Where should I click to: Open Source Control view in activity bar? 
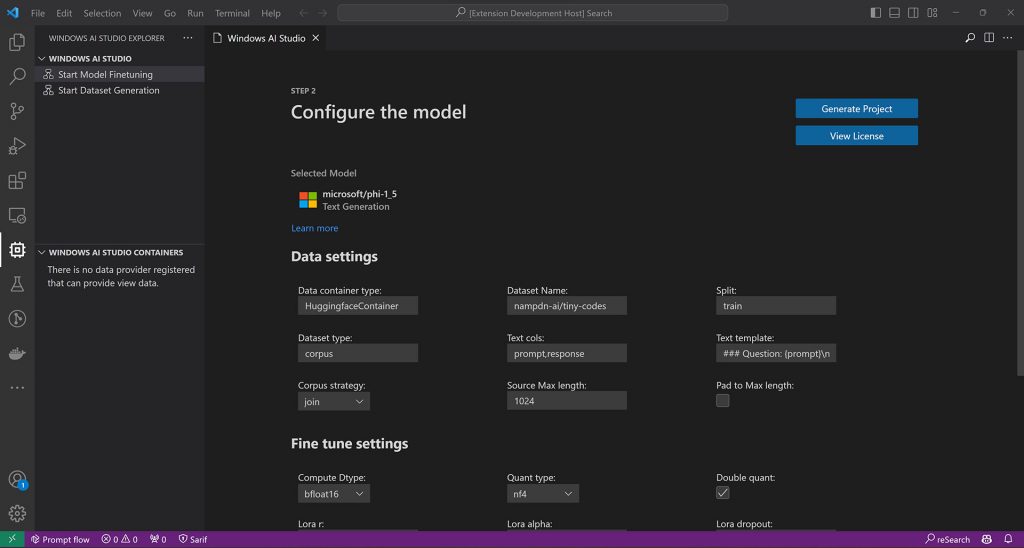tap(17, 111)
